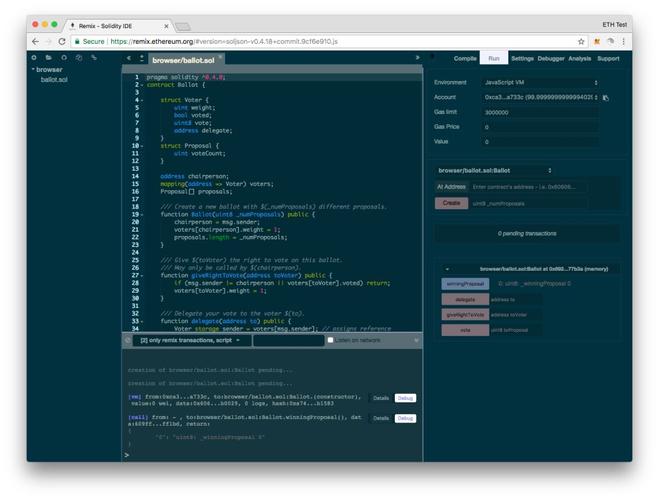Click the delegate function button
The height and width of the screenshot is (500, 659).
(465, 300)
